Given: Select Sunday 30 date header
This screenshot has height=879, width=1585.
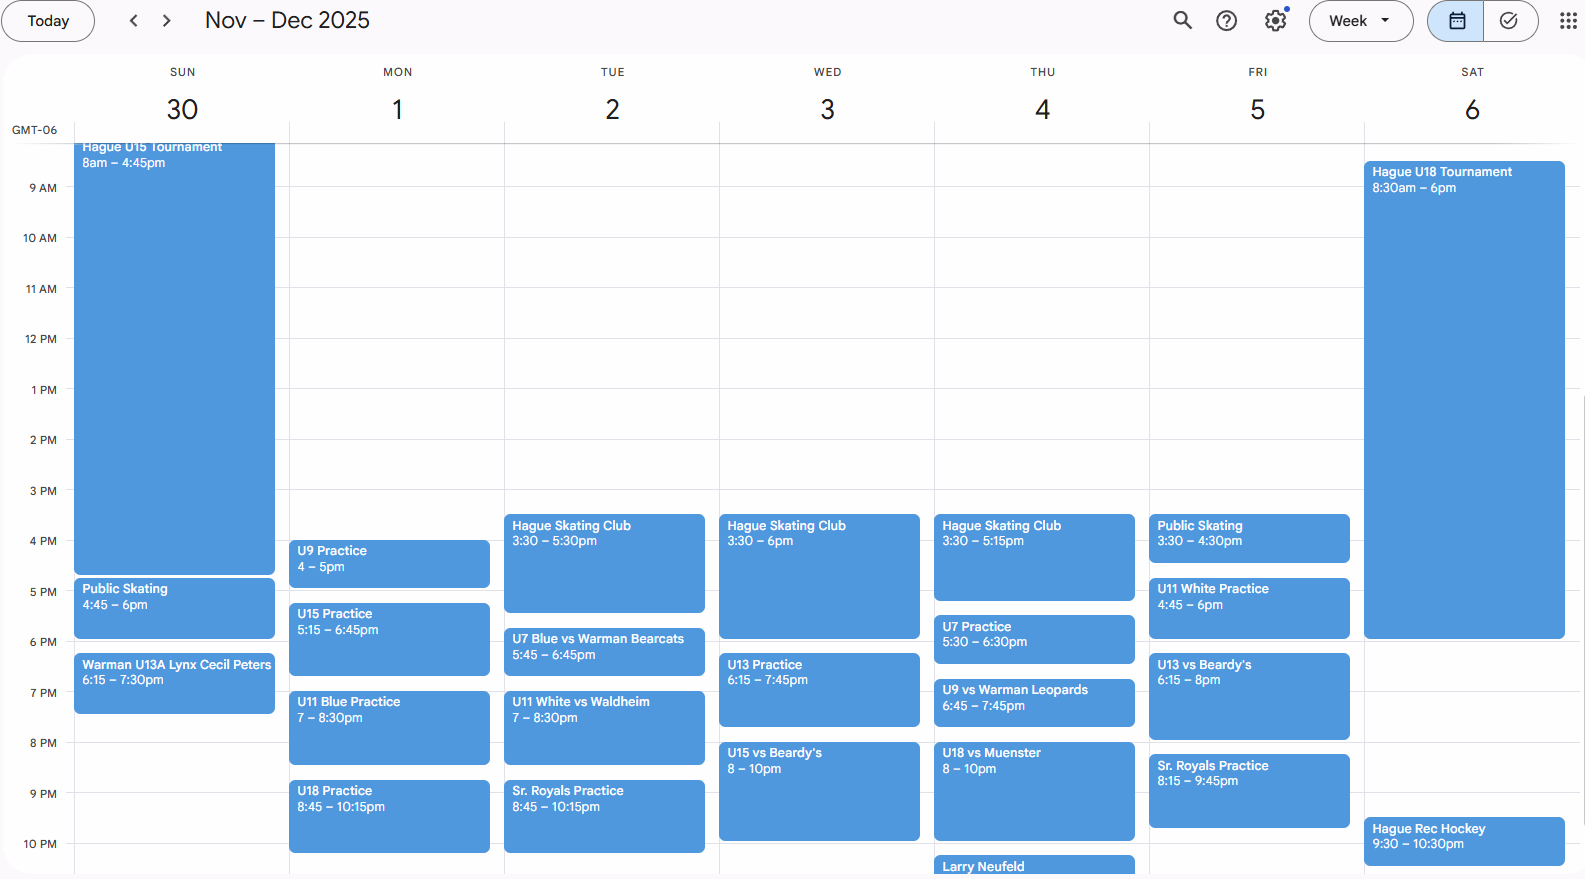Looking at the screenshot, I should (x=182, y=109).
